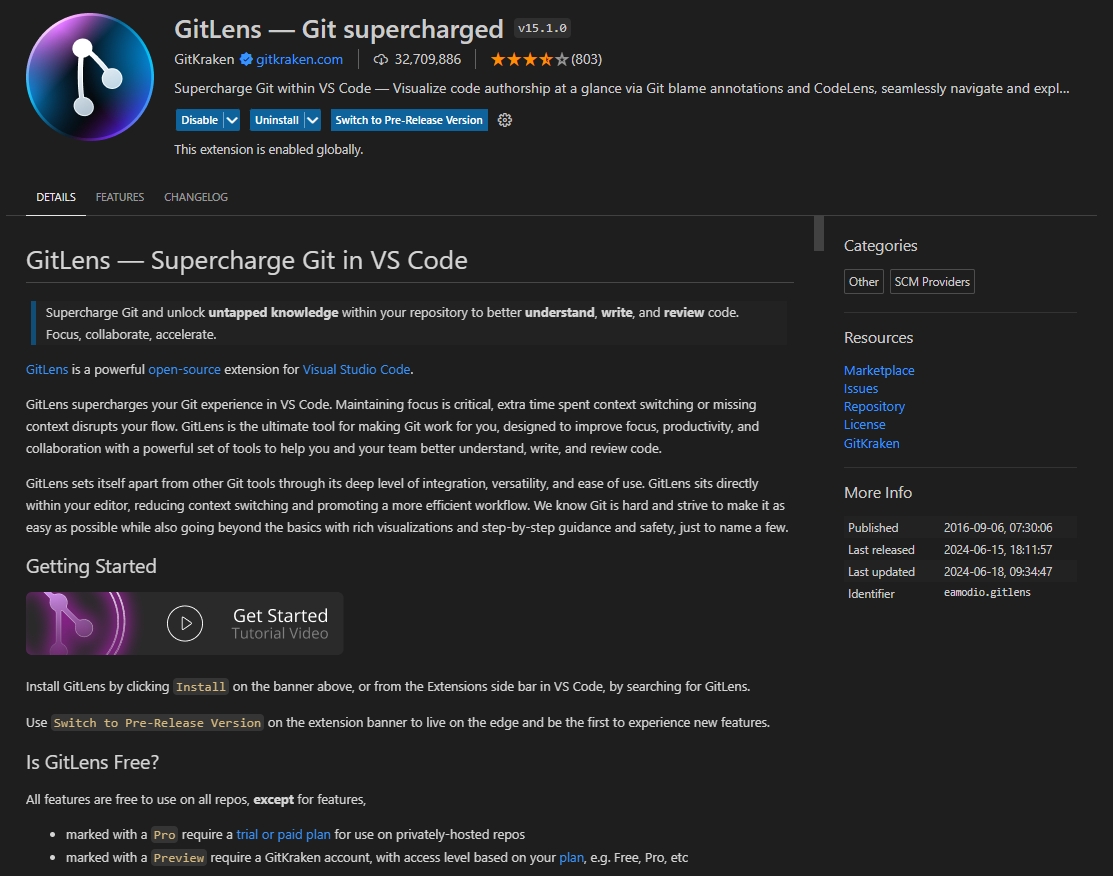Select the Other category tag
Viewport: 1113px width, 876px height.
(x=864, y=282)
